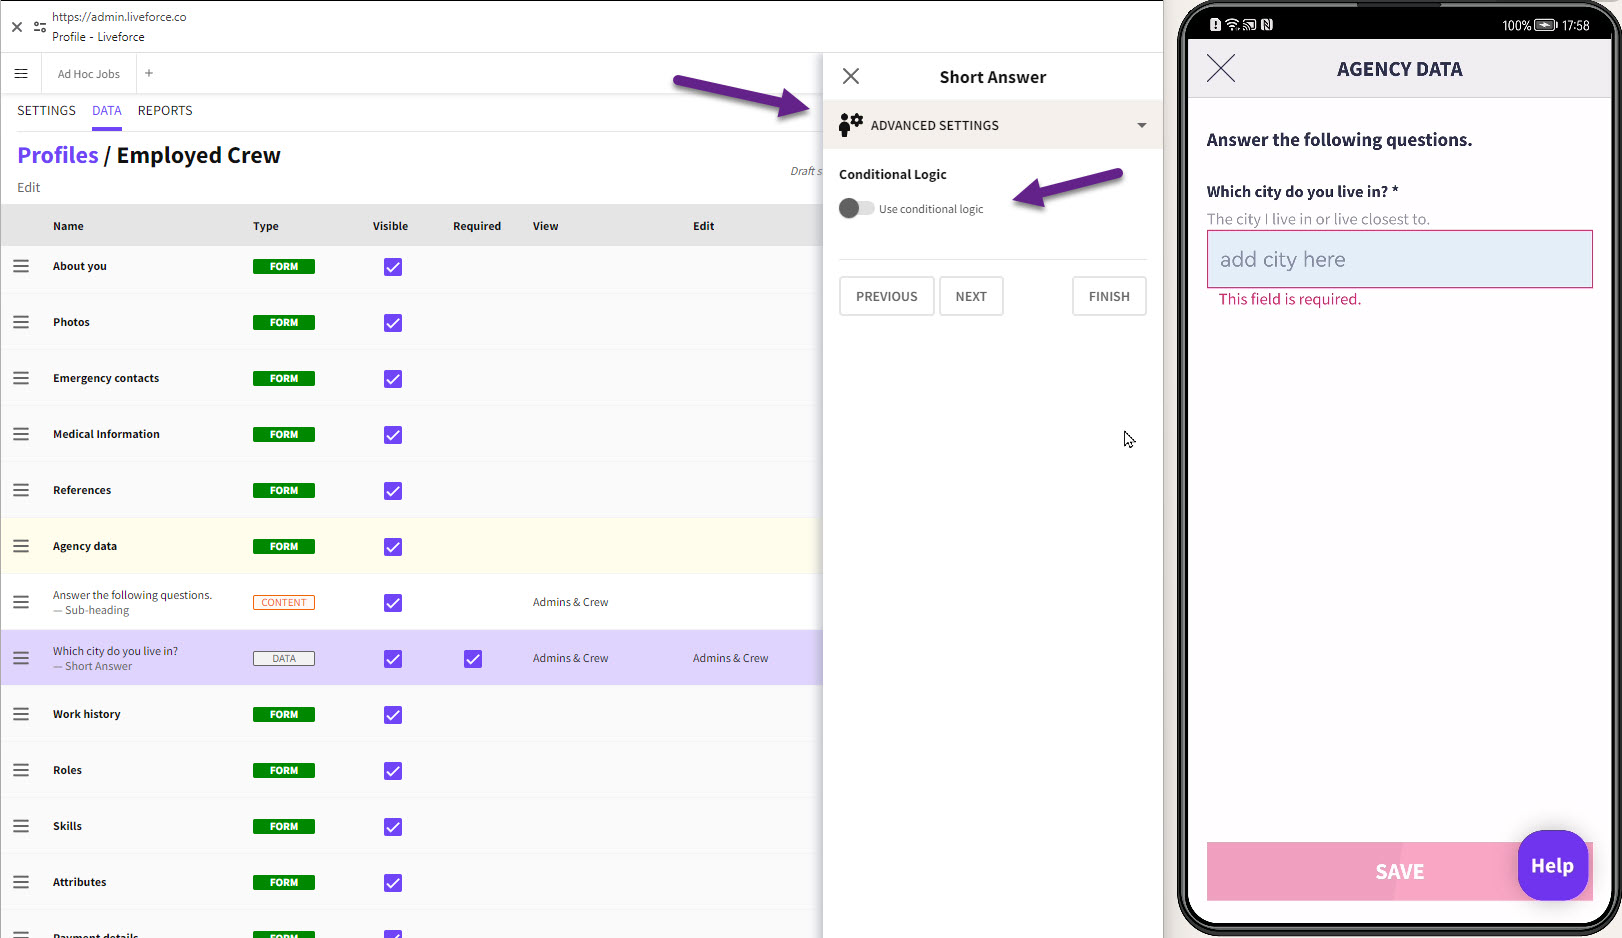
Task: Close the Agency Data mobile screen
Action: (x=1221, y=69)
